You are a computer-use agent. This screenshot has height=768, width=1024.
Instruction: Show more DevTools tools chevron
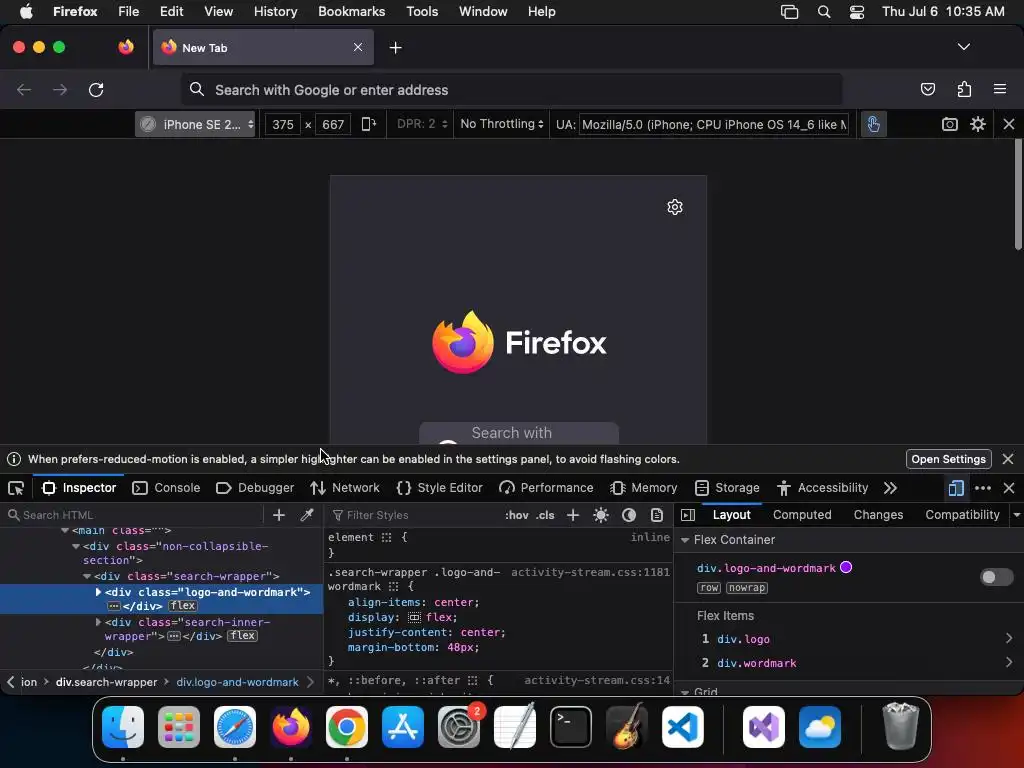tap(890, 488)
